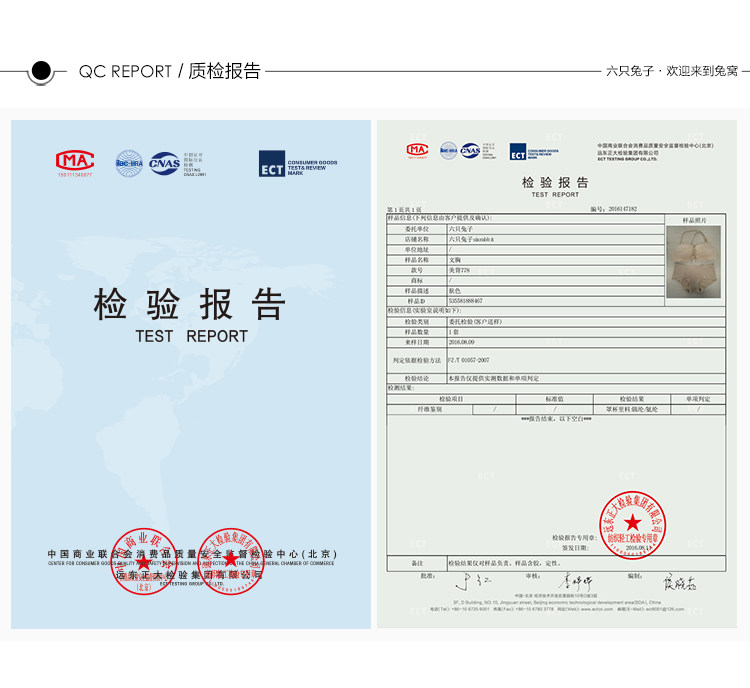Click the CMA logo on the report page
Viewport: 750px width, 688px height.
coord(417,150)
